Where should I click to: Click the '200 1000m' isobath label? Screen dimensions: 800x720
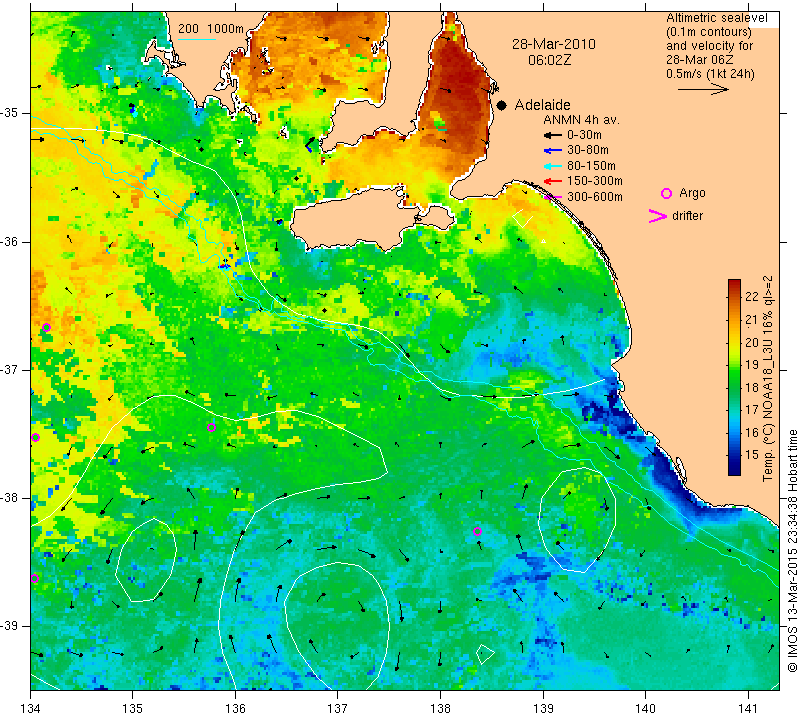tap(211, 29)
